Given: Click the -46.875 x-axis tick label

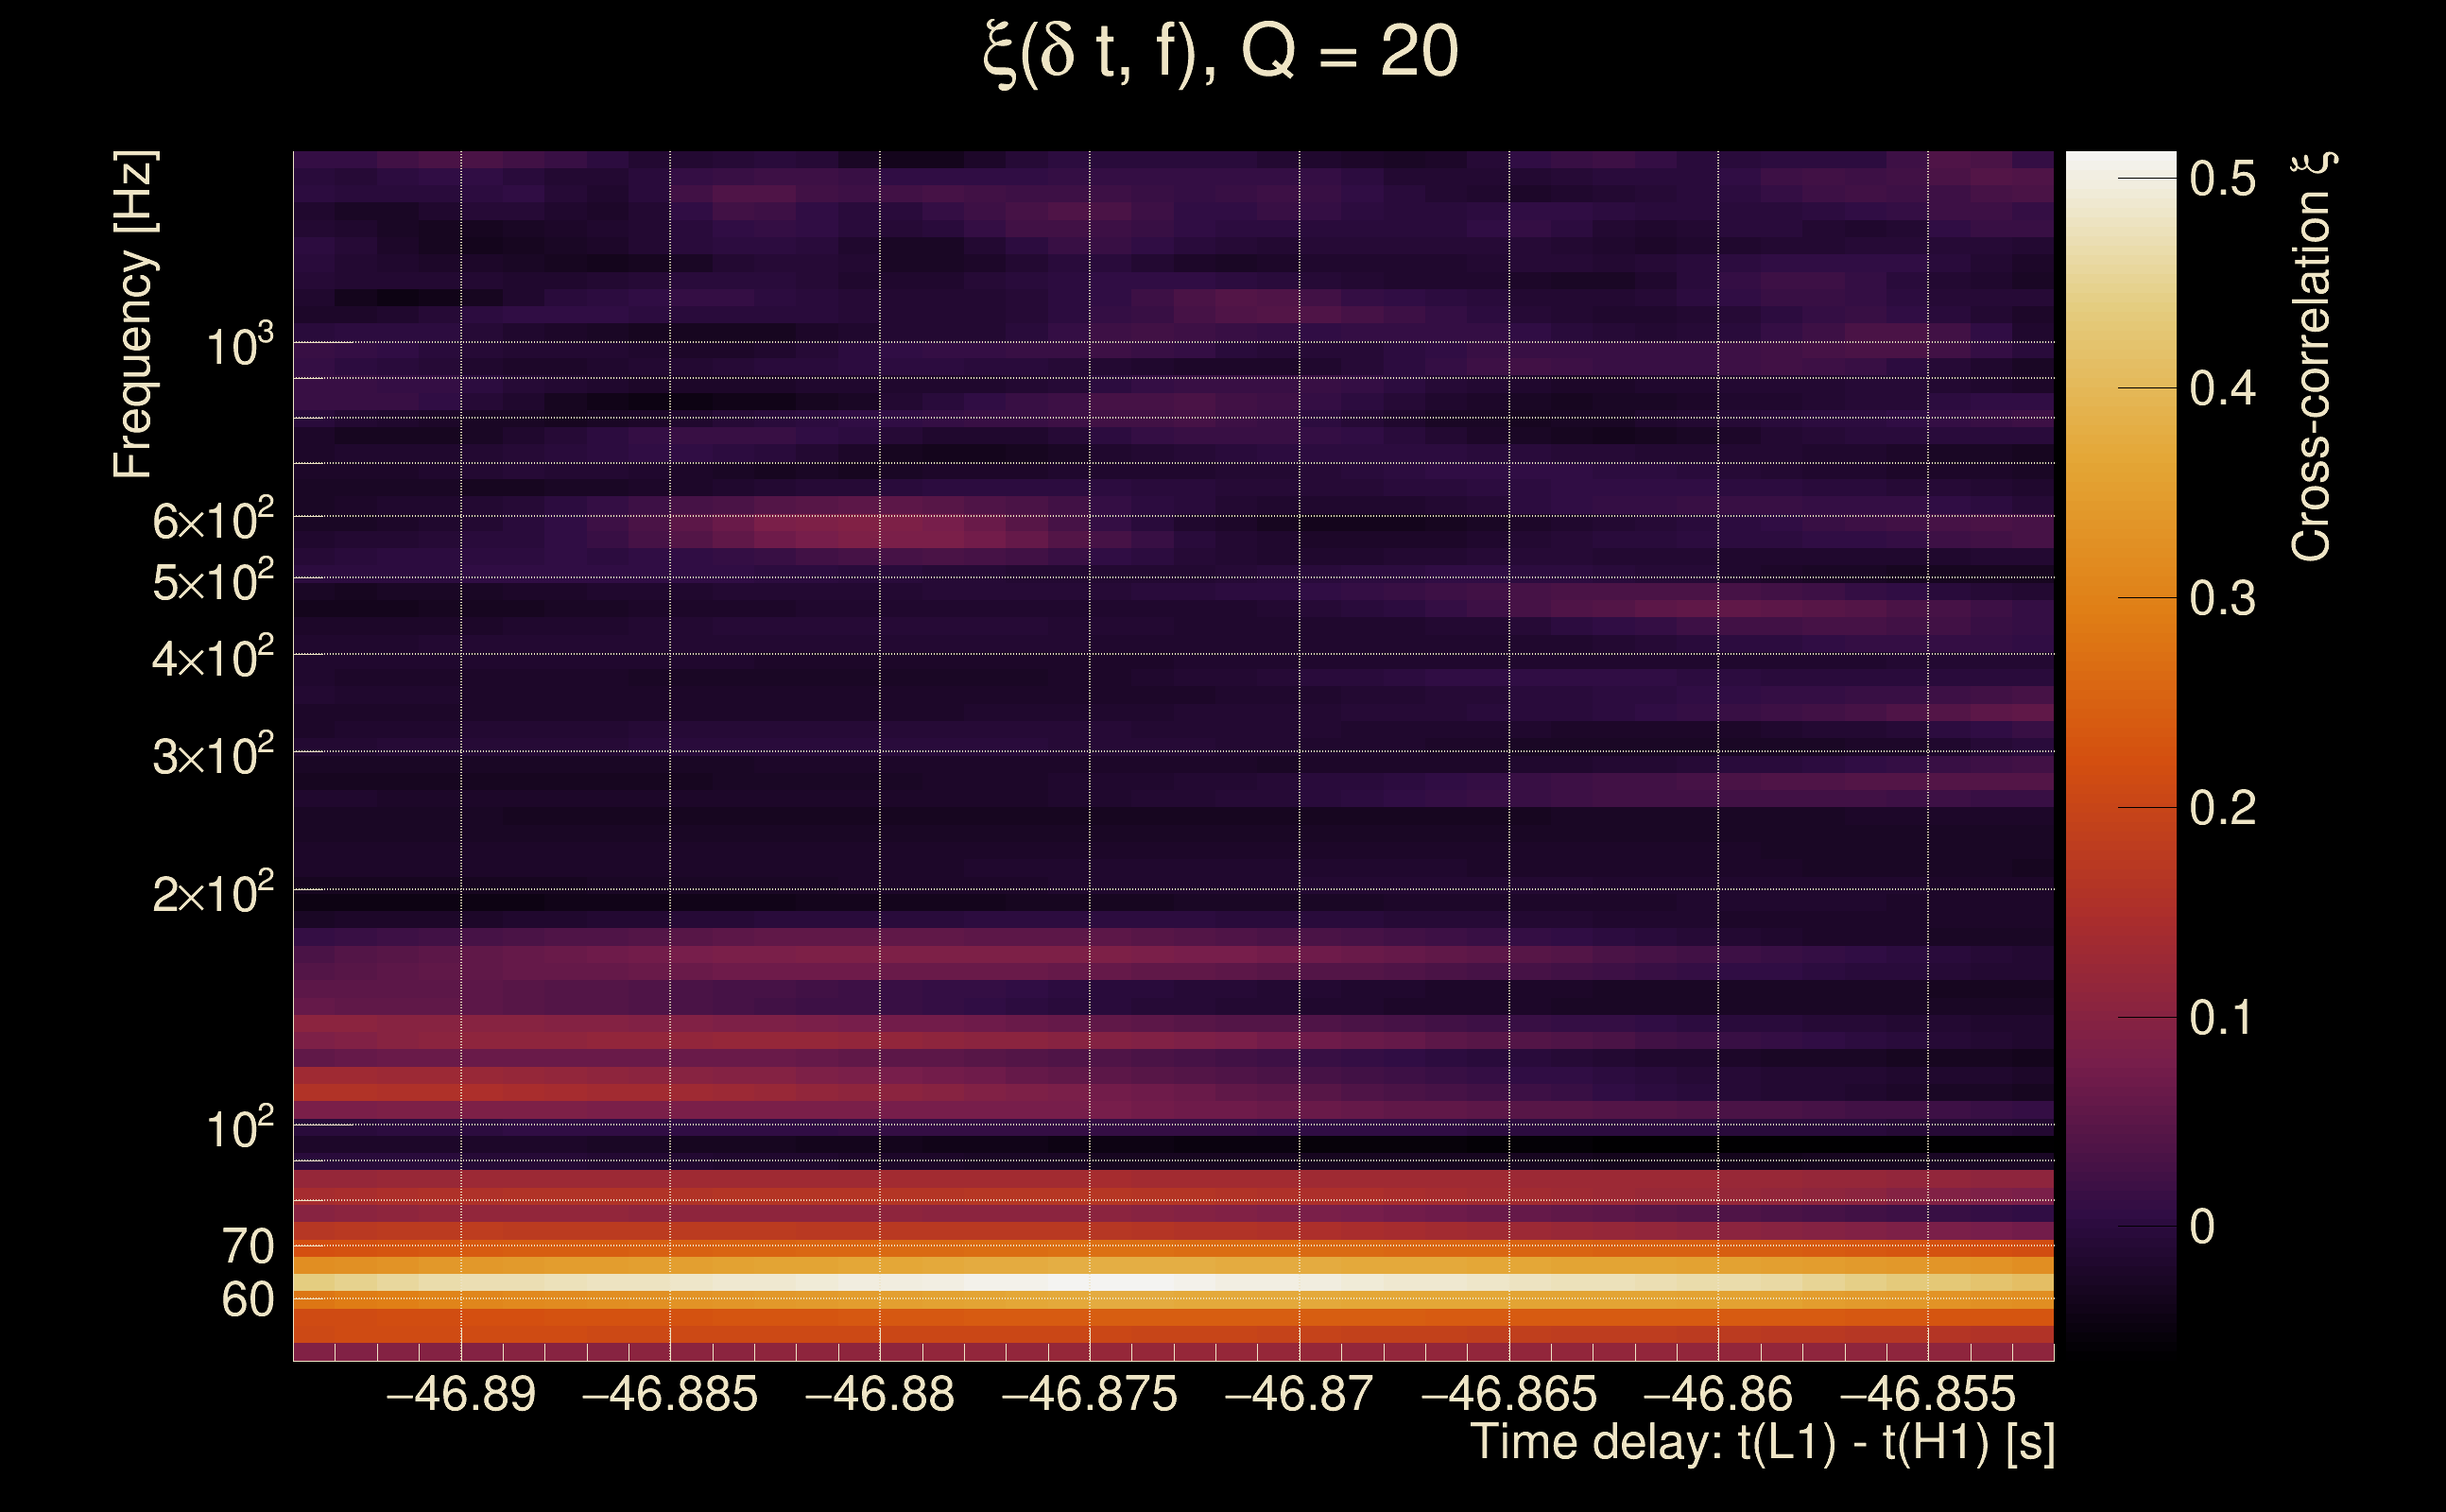Looking at the screenshot, I should (1089, 1394).
